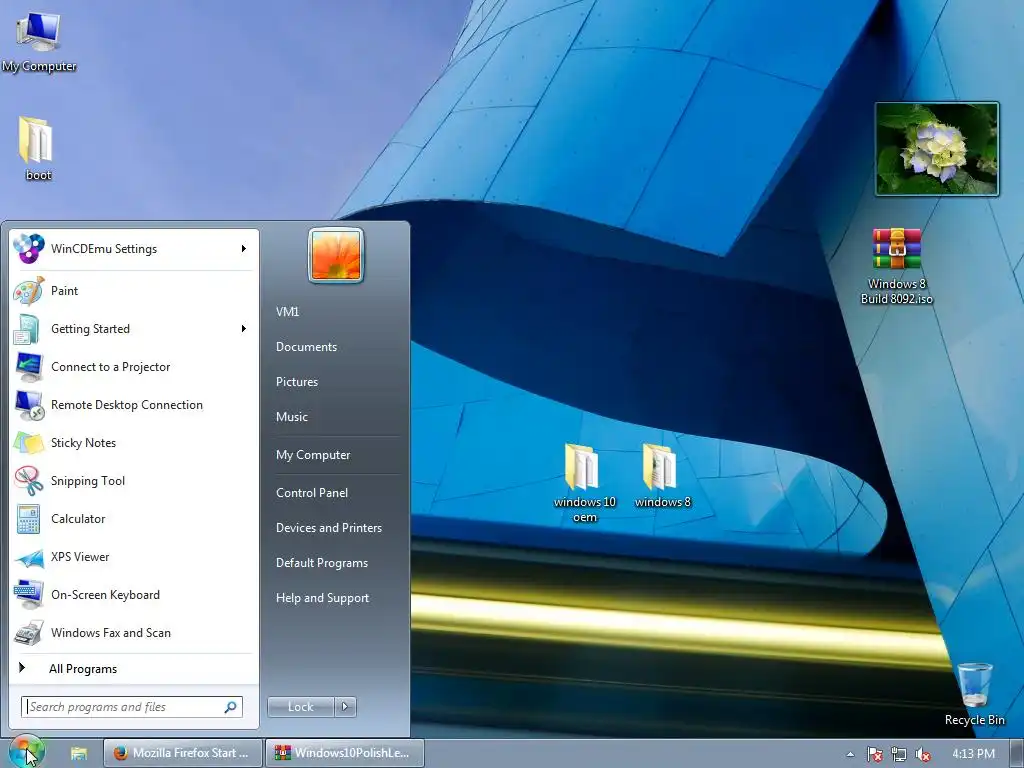
Task: Open VM1 user folder
Action: pos(287,312)
